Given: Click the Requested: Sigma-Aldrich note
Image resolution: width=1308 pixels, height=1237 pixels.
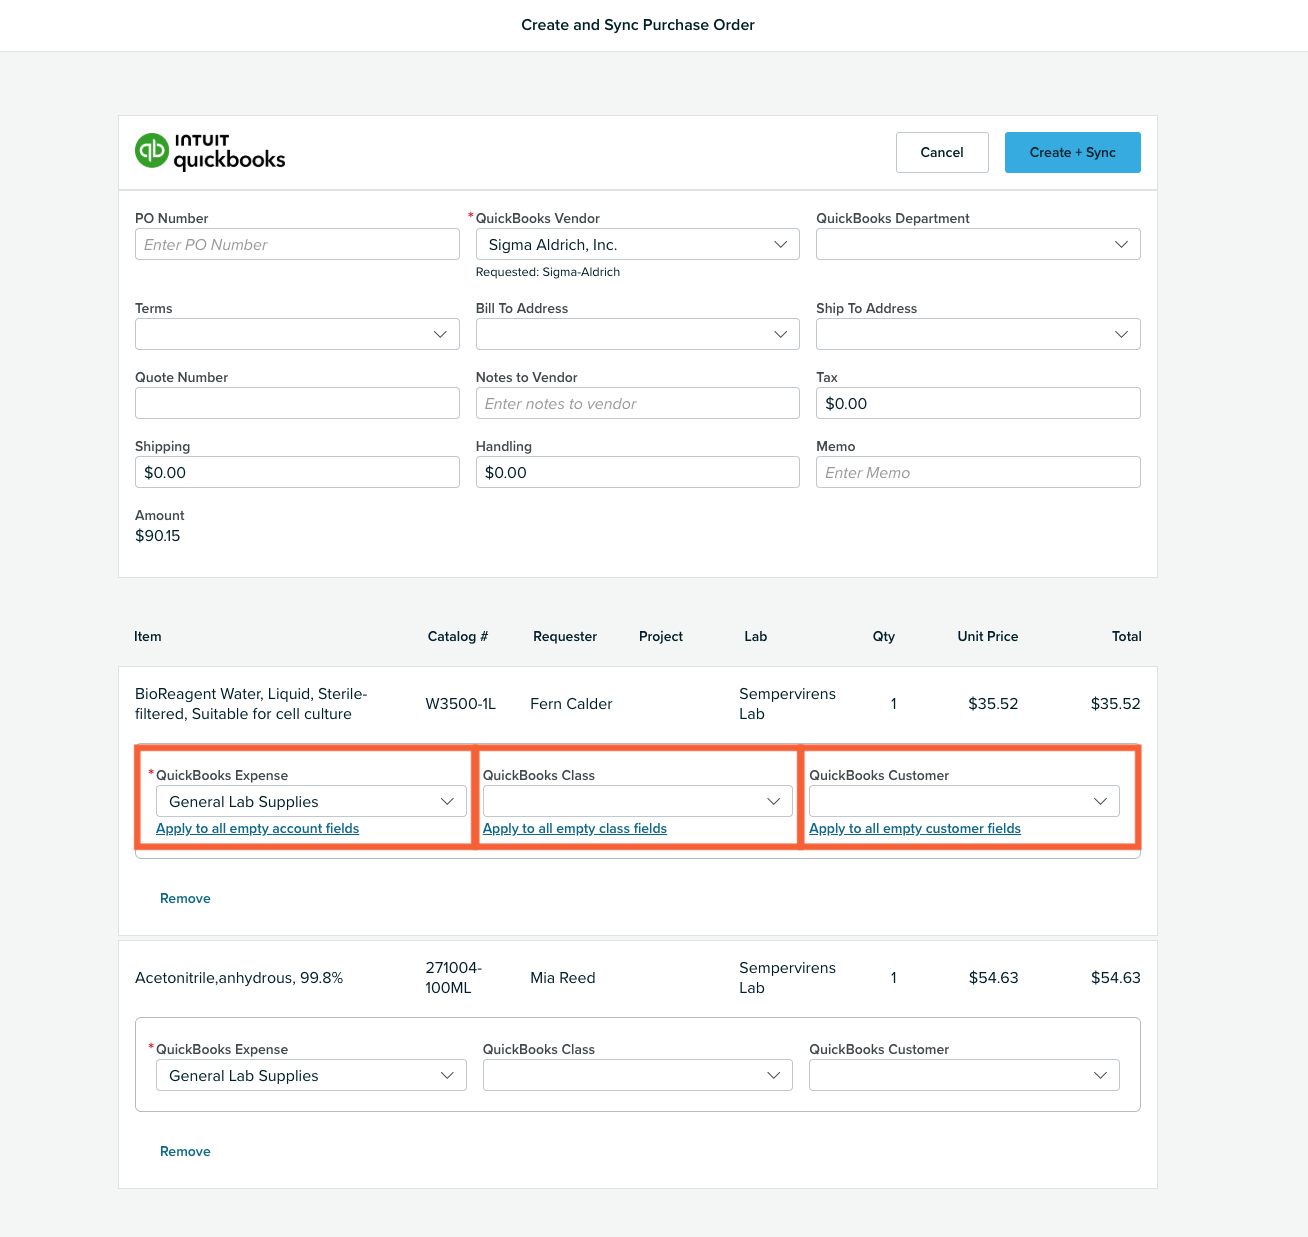Looking at the screenshot, I should point(548,272).
